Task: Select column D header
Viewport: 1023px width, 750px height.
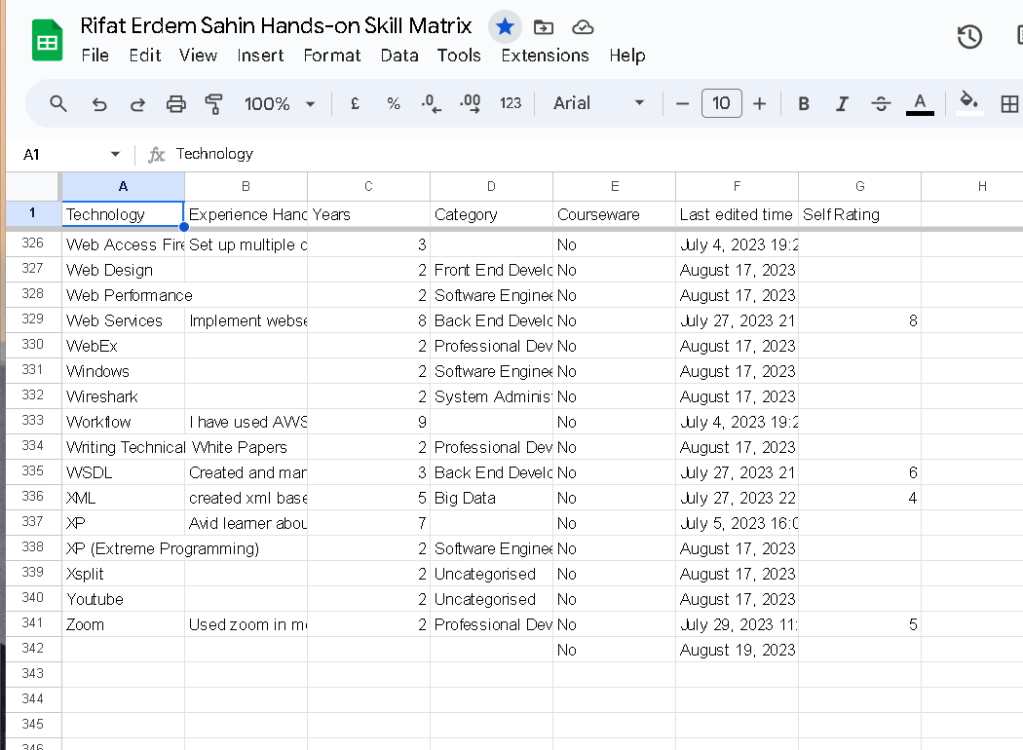Action: point(491,187)
